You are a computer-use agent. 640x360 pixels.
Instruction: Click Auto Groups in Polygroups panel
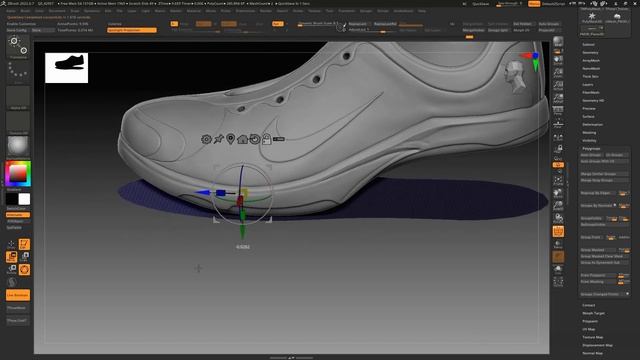coord(591,155)
